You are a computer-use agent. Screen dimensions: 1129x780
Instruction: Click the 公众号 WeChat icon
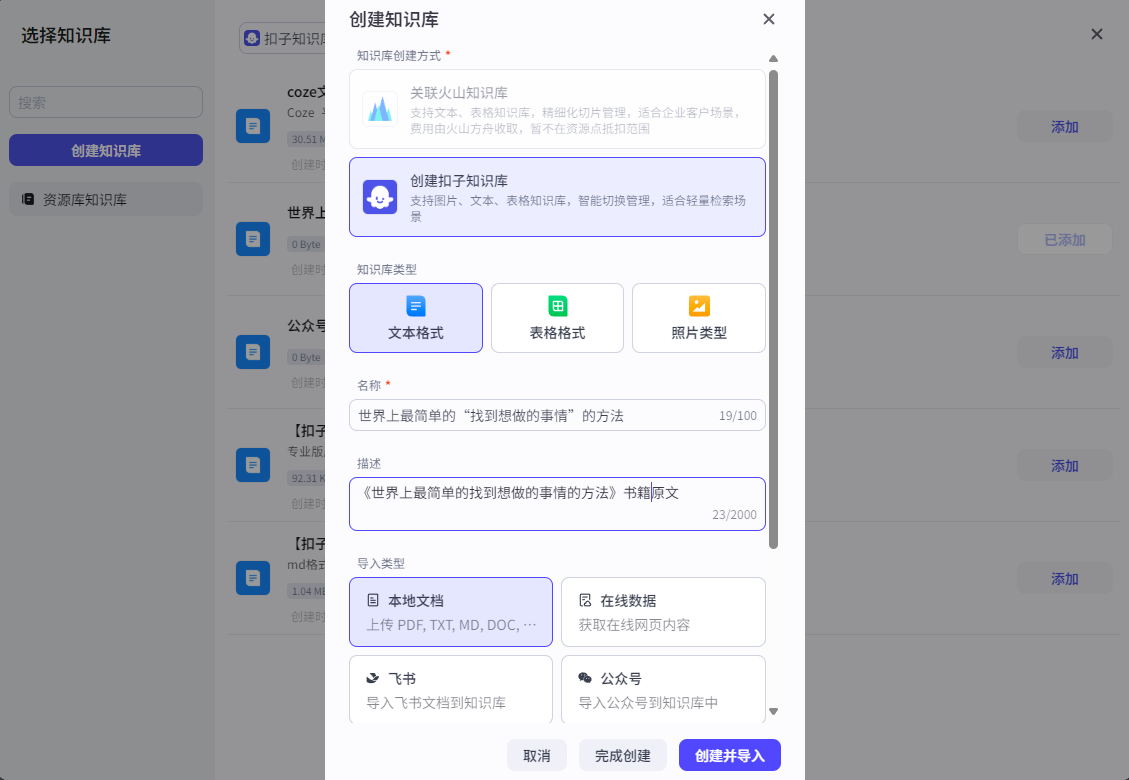[x=585, y=678]
